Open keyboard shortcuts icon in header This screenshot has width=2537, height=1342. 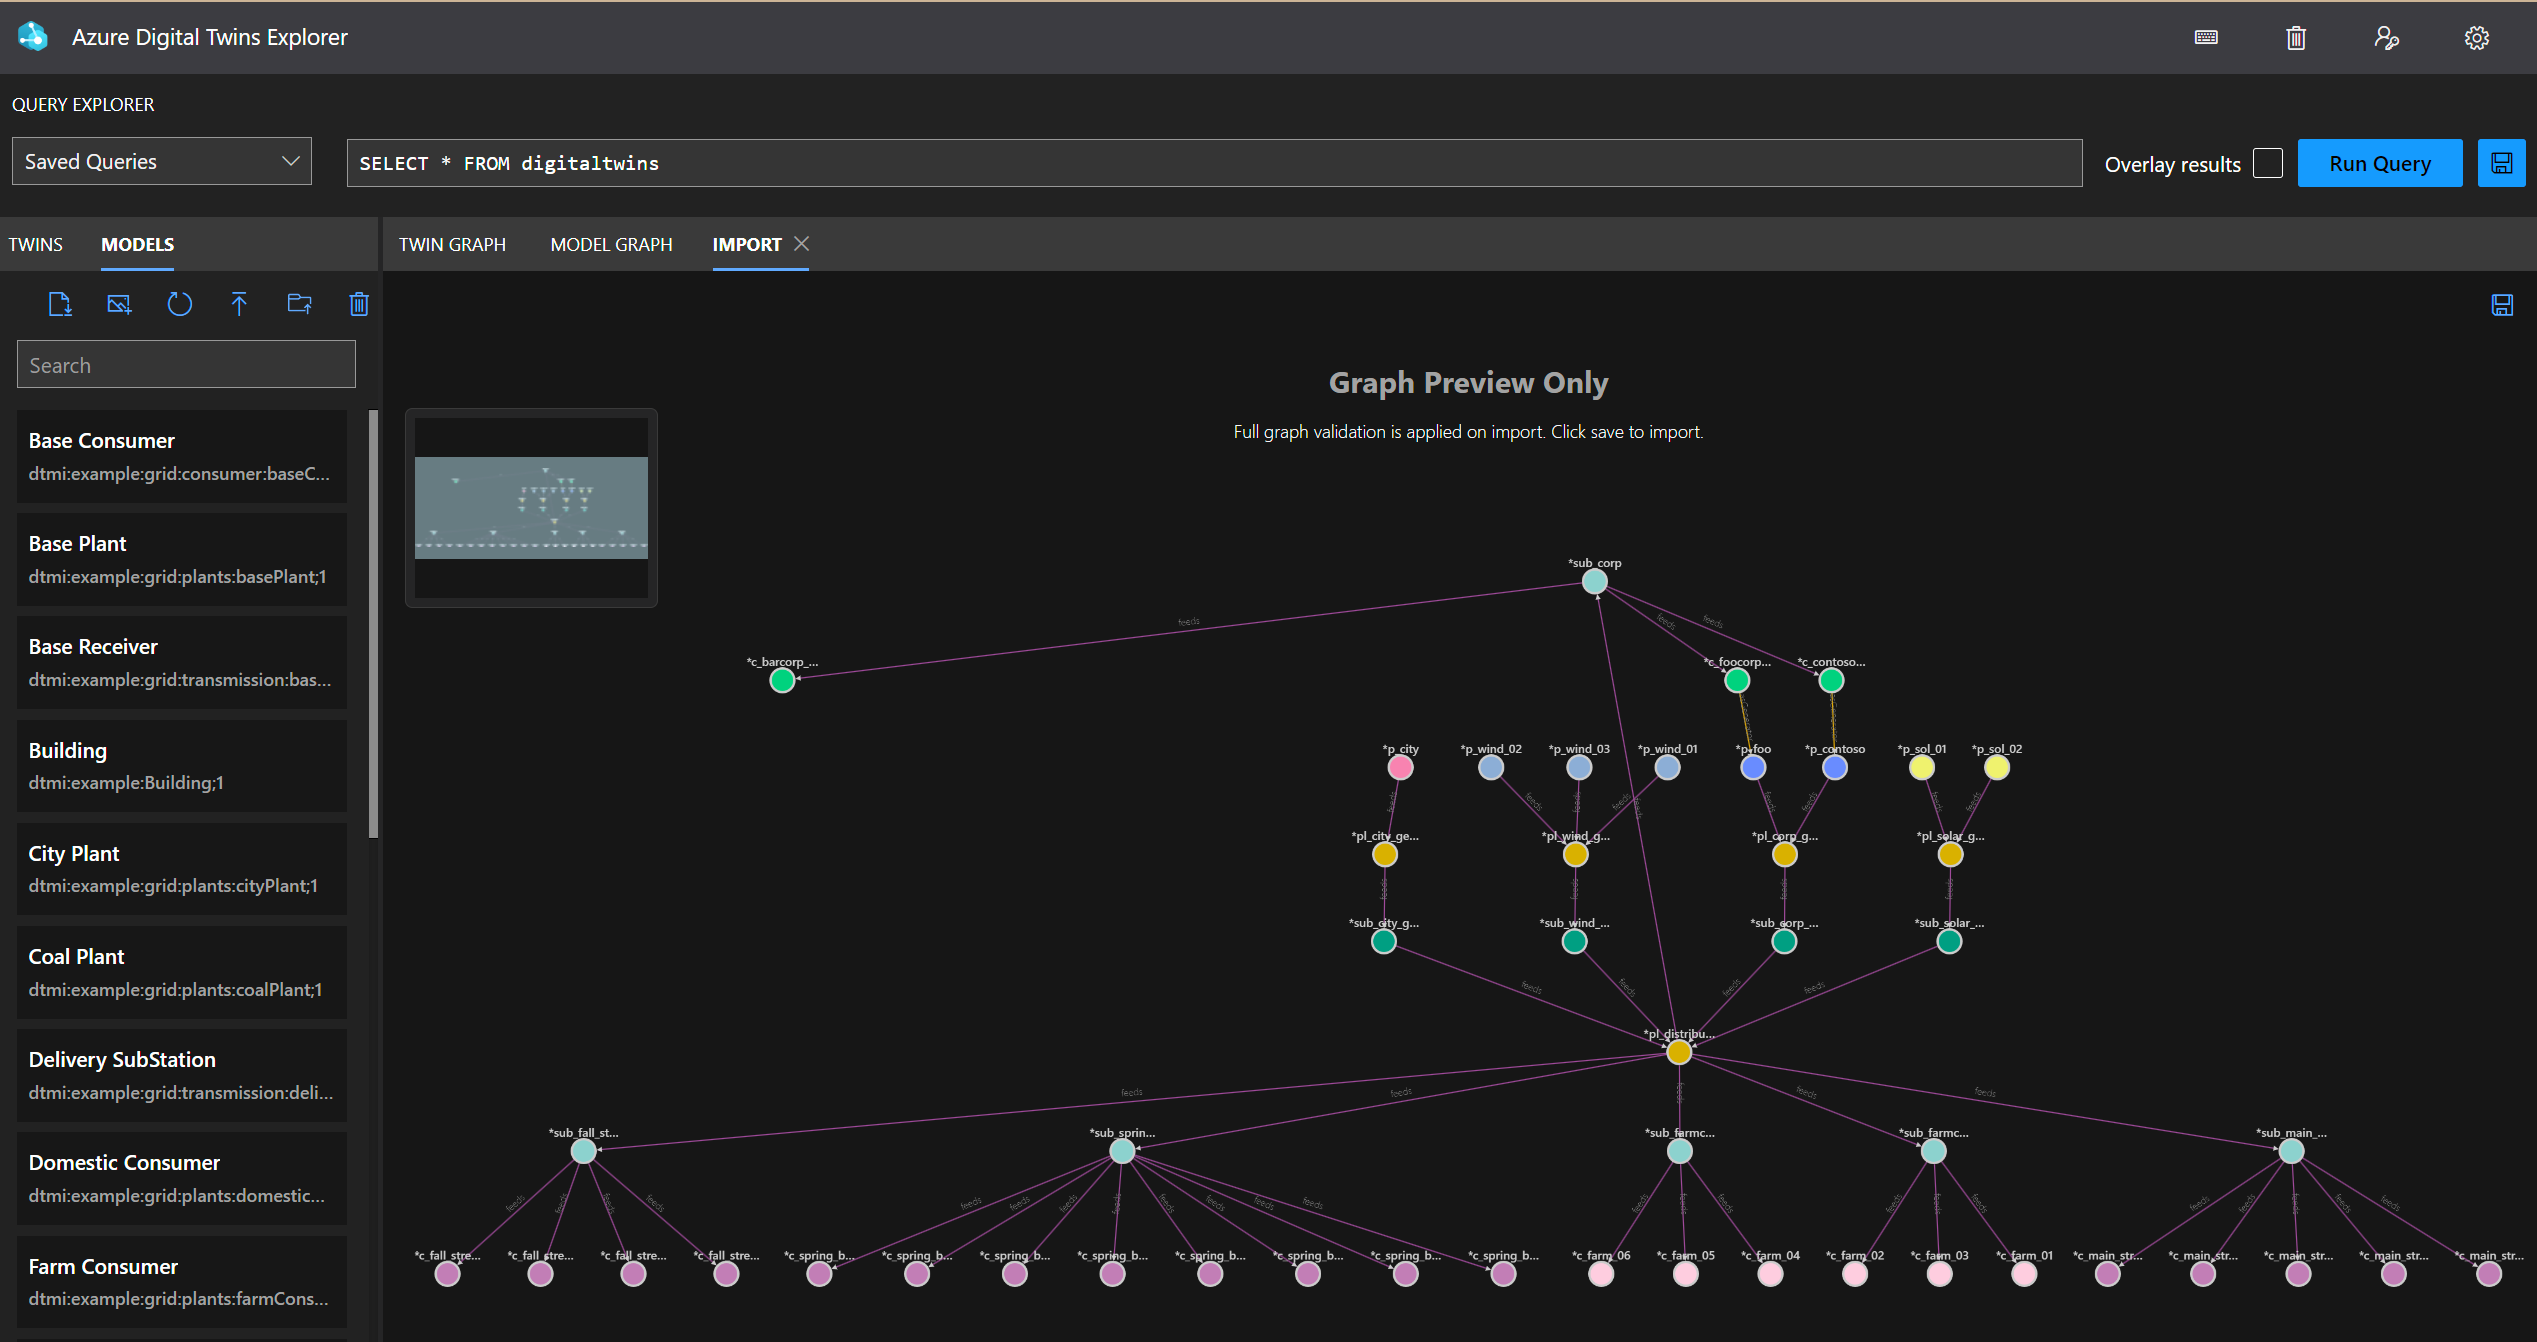click(x=2206, y=37)
